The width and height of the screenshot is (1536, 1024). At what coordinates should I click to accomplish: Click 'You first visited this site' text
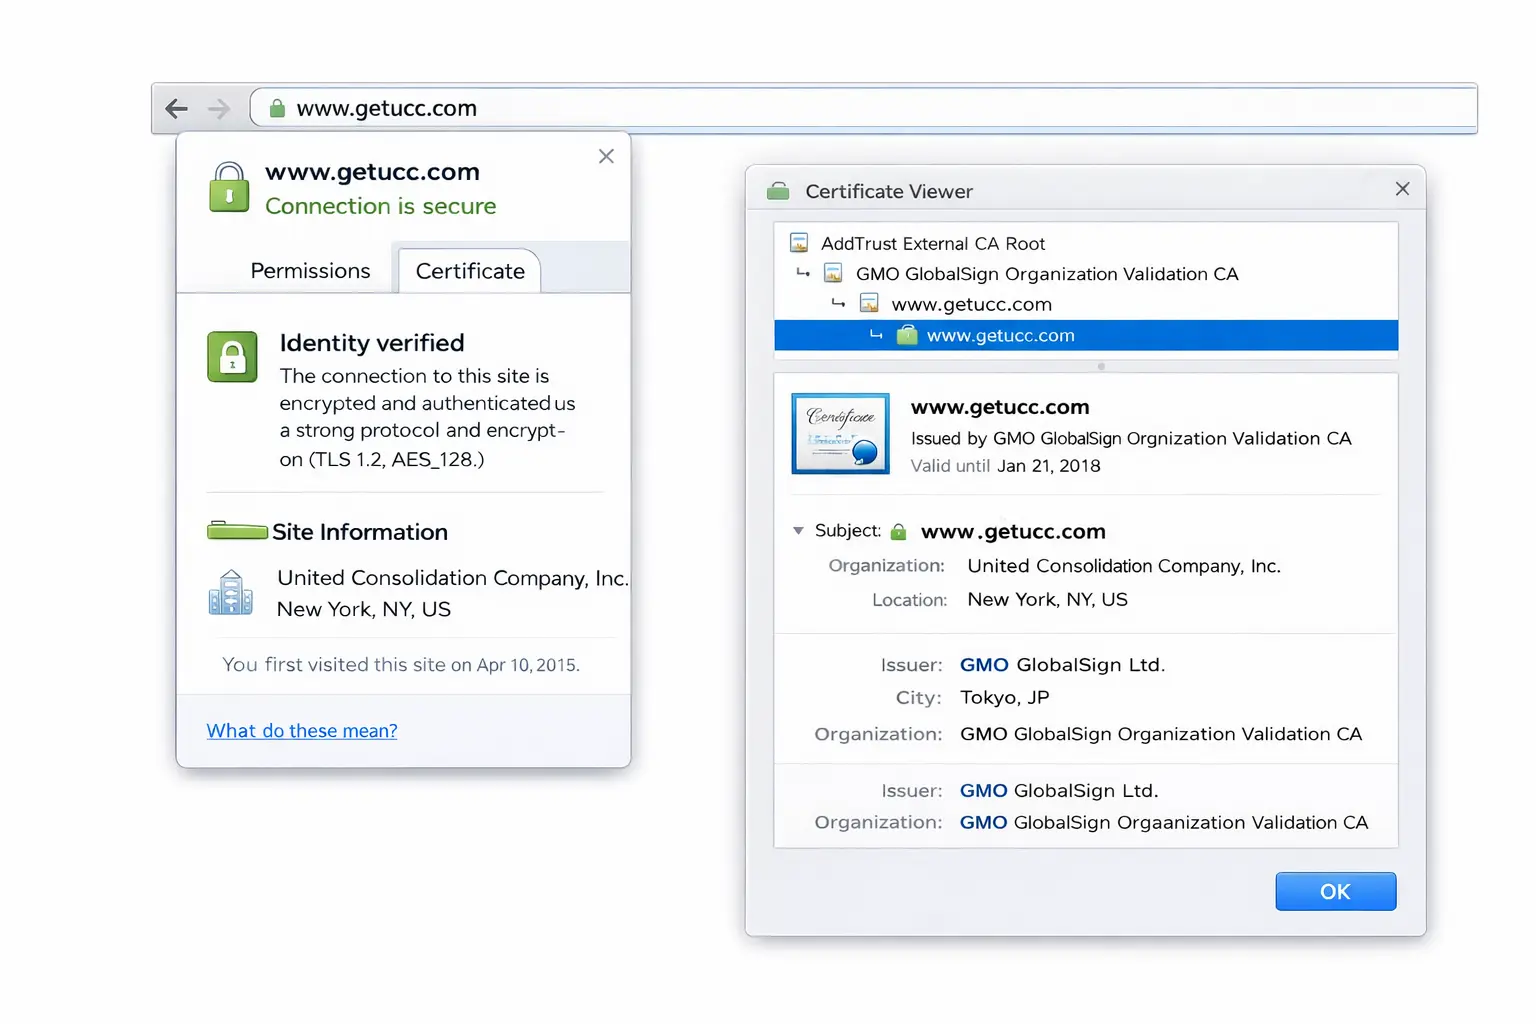tap(401, 665)
